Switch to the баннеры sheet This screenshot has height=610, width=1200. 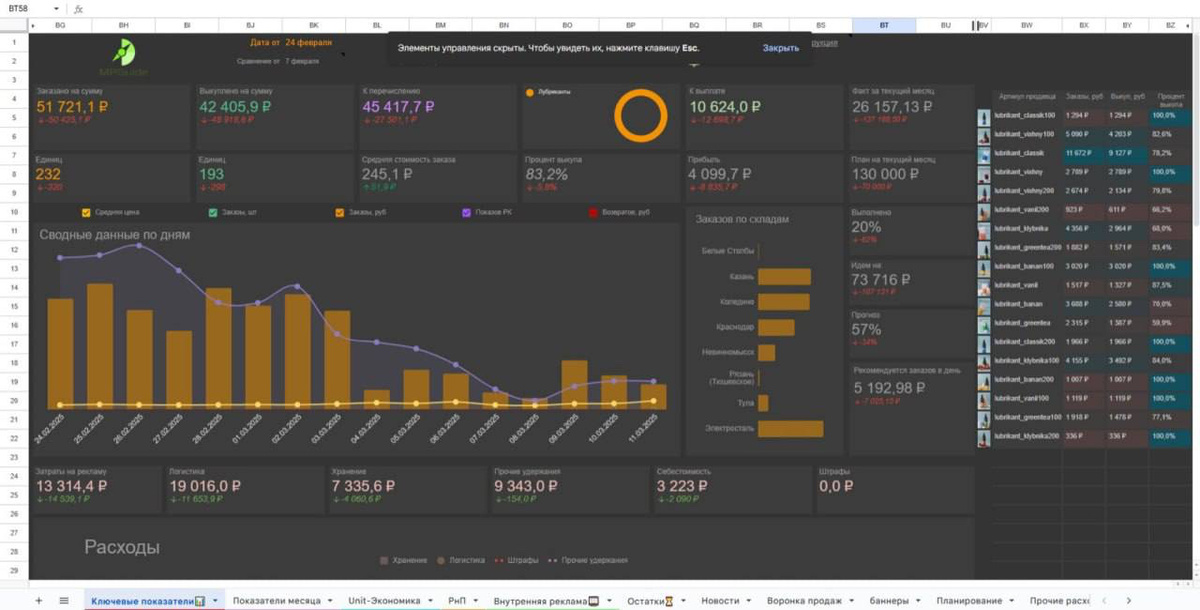[x=889, y=601]
